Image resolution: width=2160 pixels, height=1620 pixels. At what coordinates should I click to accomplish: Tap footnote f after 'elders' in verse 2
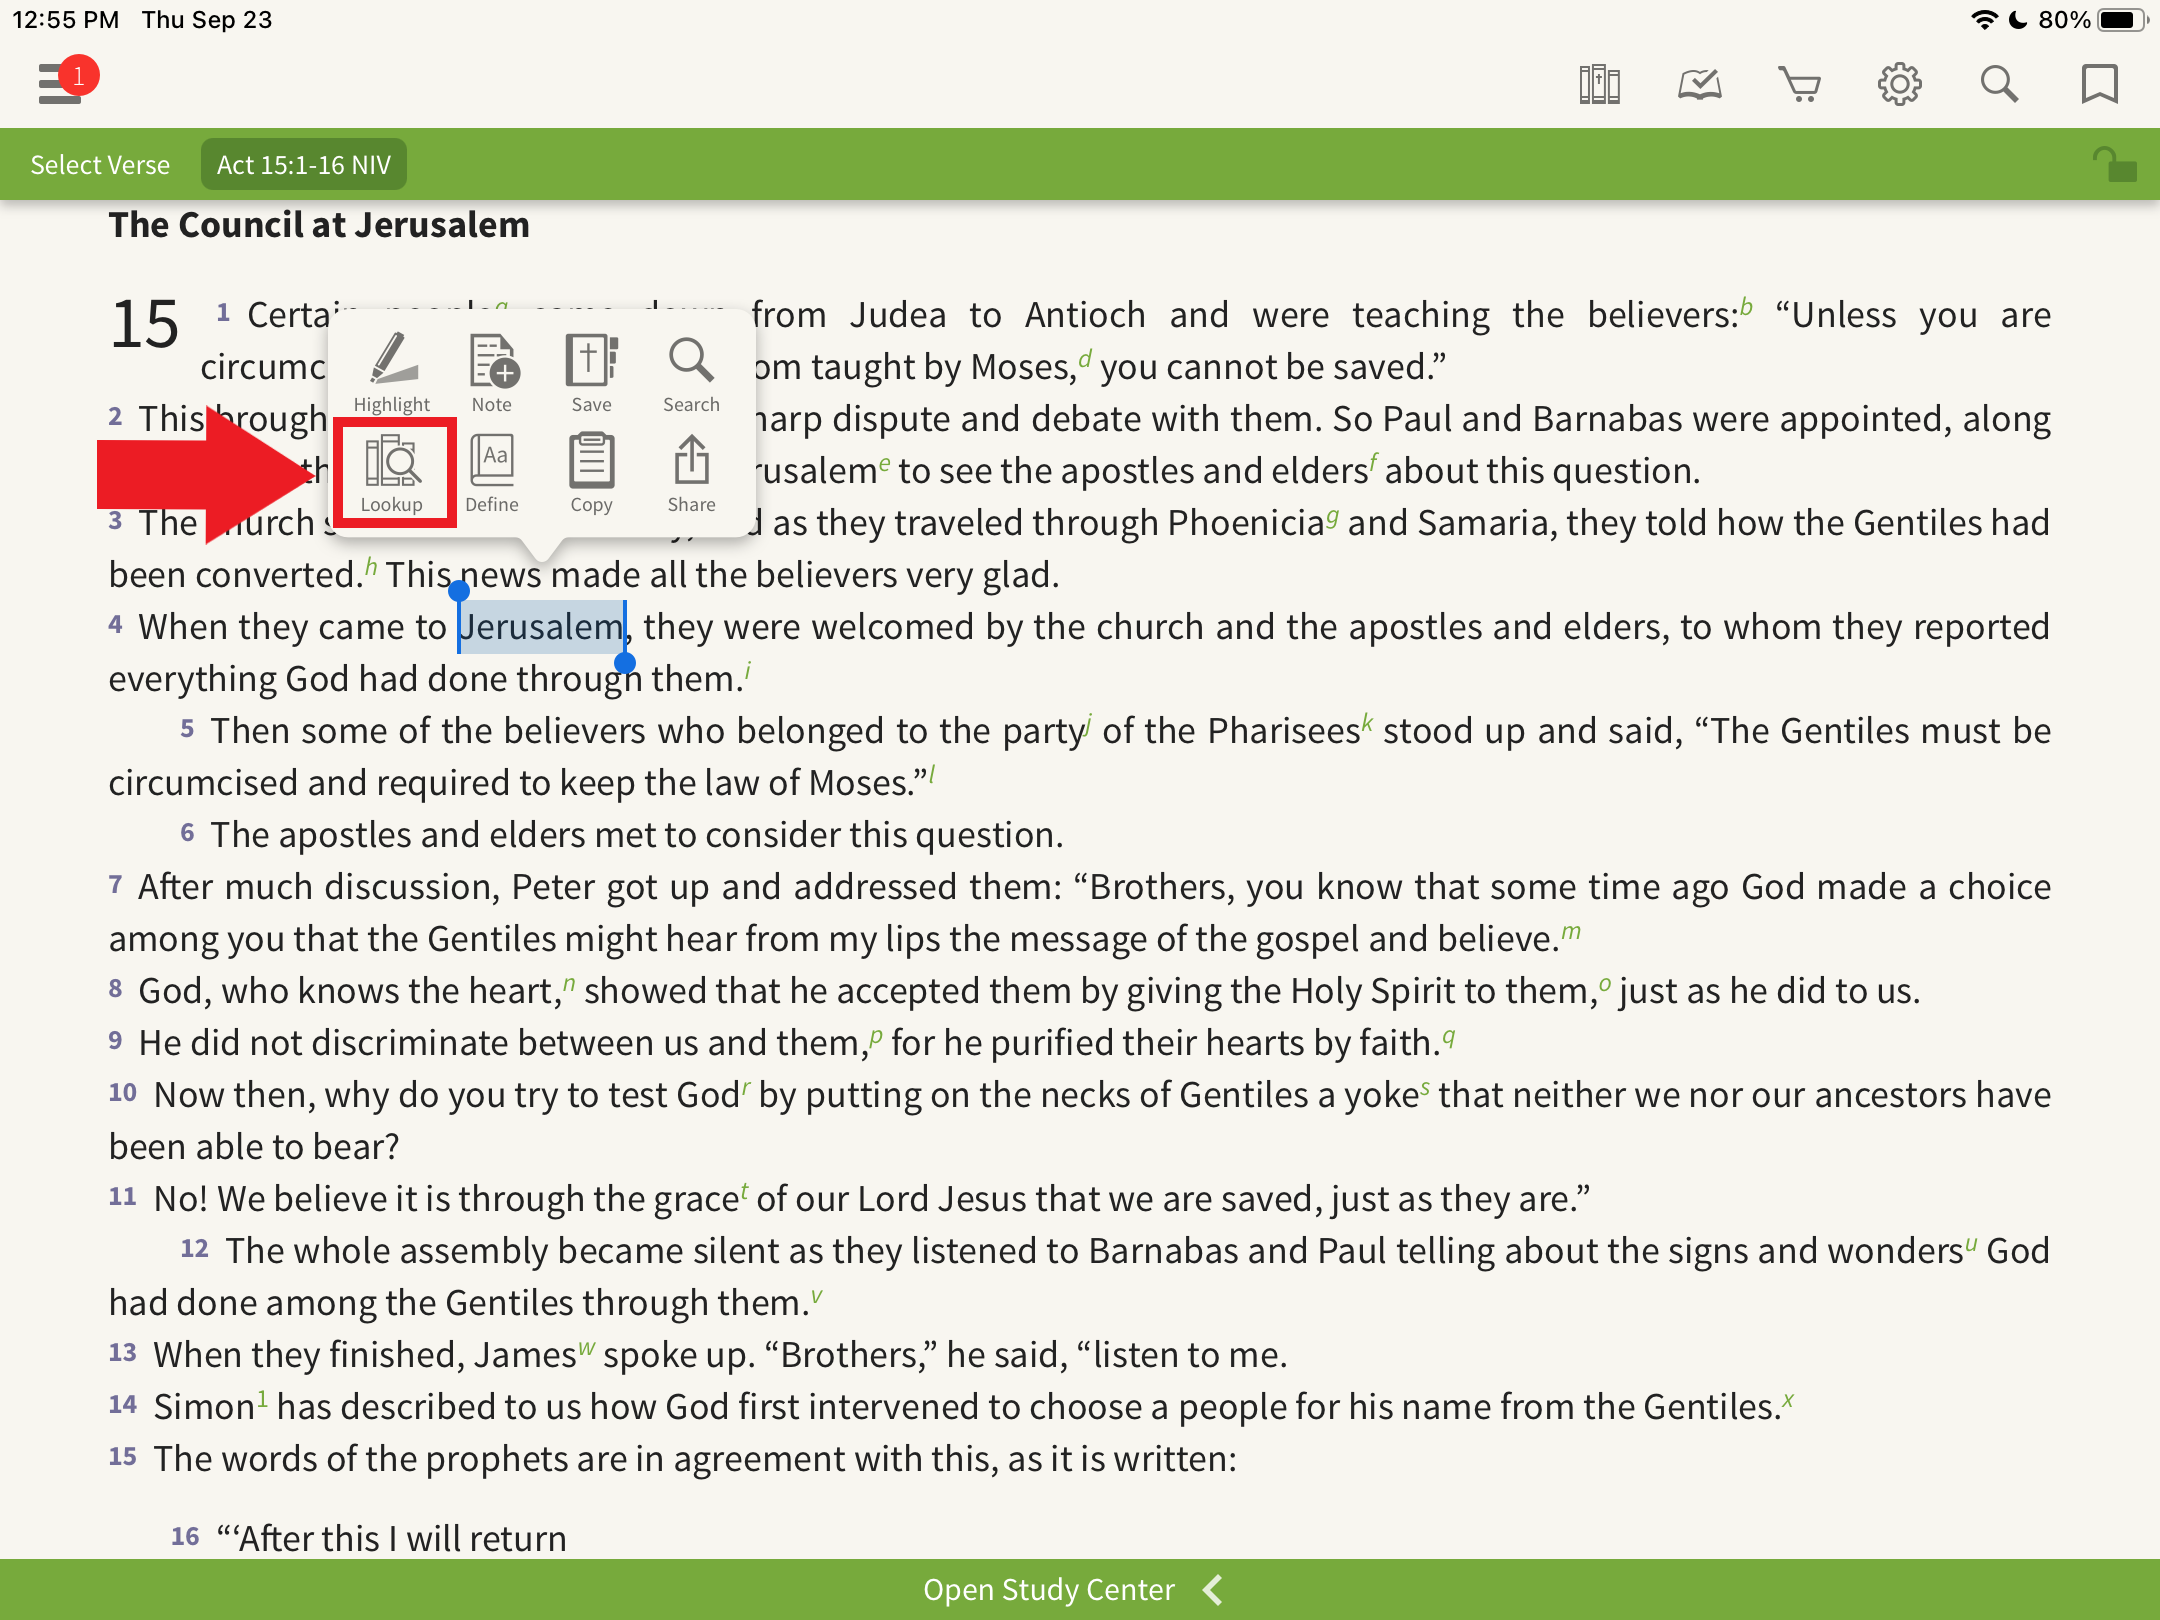click(1374, 462)
